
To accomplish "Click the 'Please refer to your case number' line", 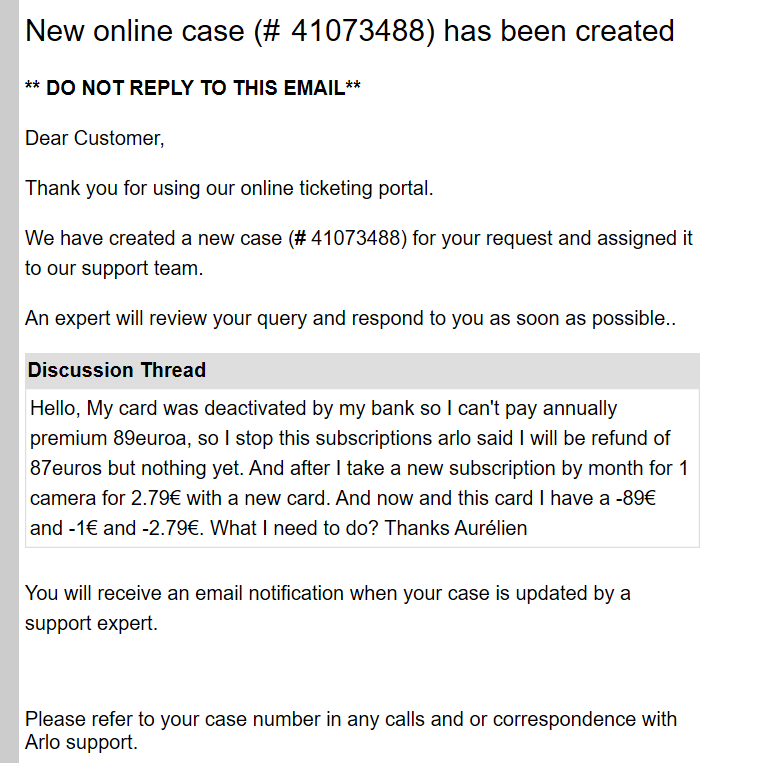I will click(x=351, y=719).
